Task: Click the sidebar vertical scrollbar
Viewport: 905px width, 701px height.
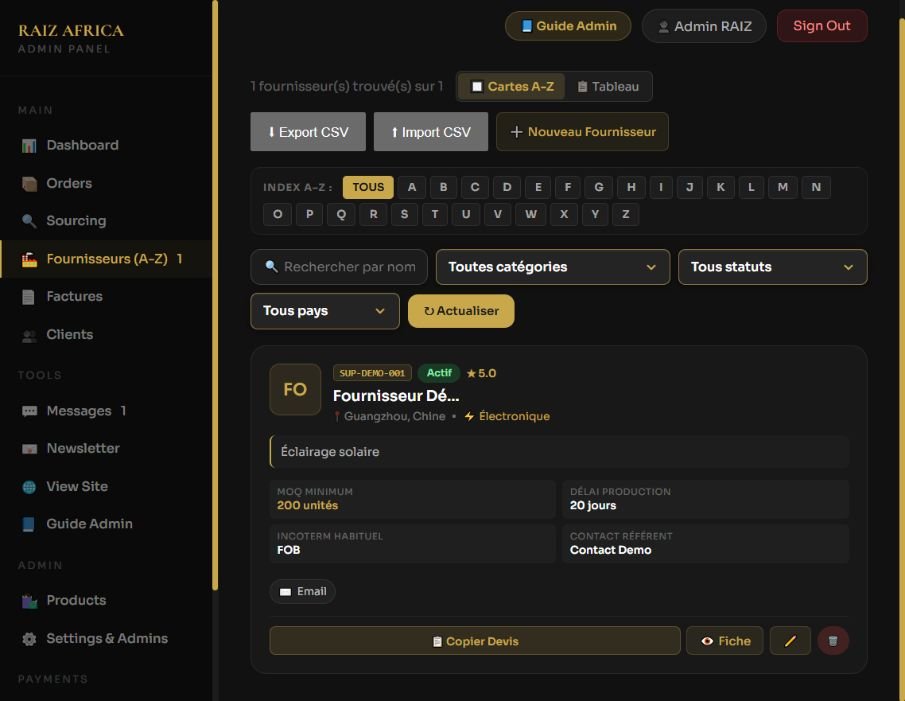Action: (x=215, y=294)
